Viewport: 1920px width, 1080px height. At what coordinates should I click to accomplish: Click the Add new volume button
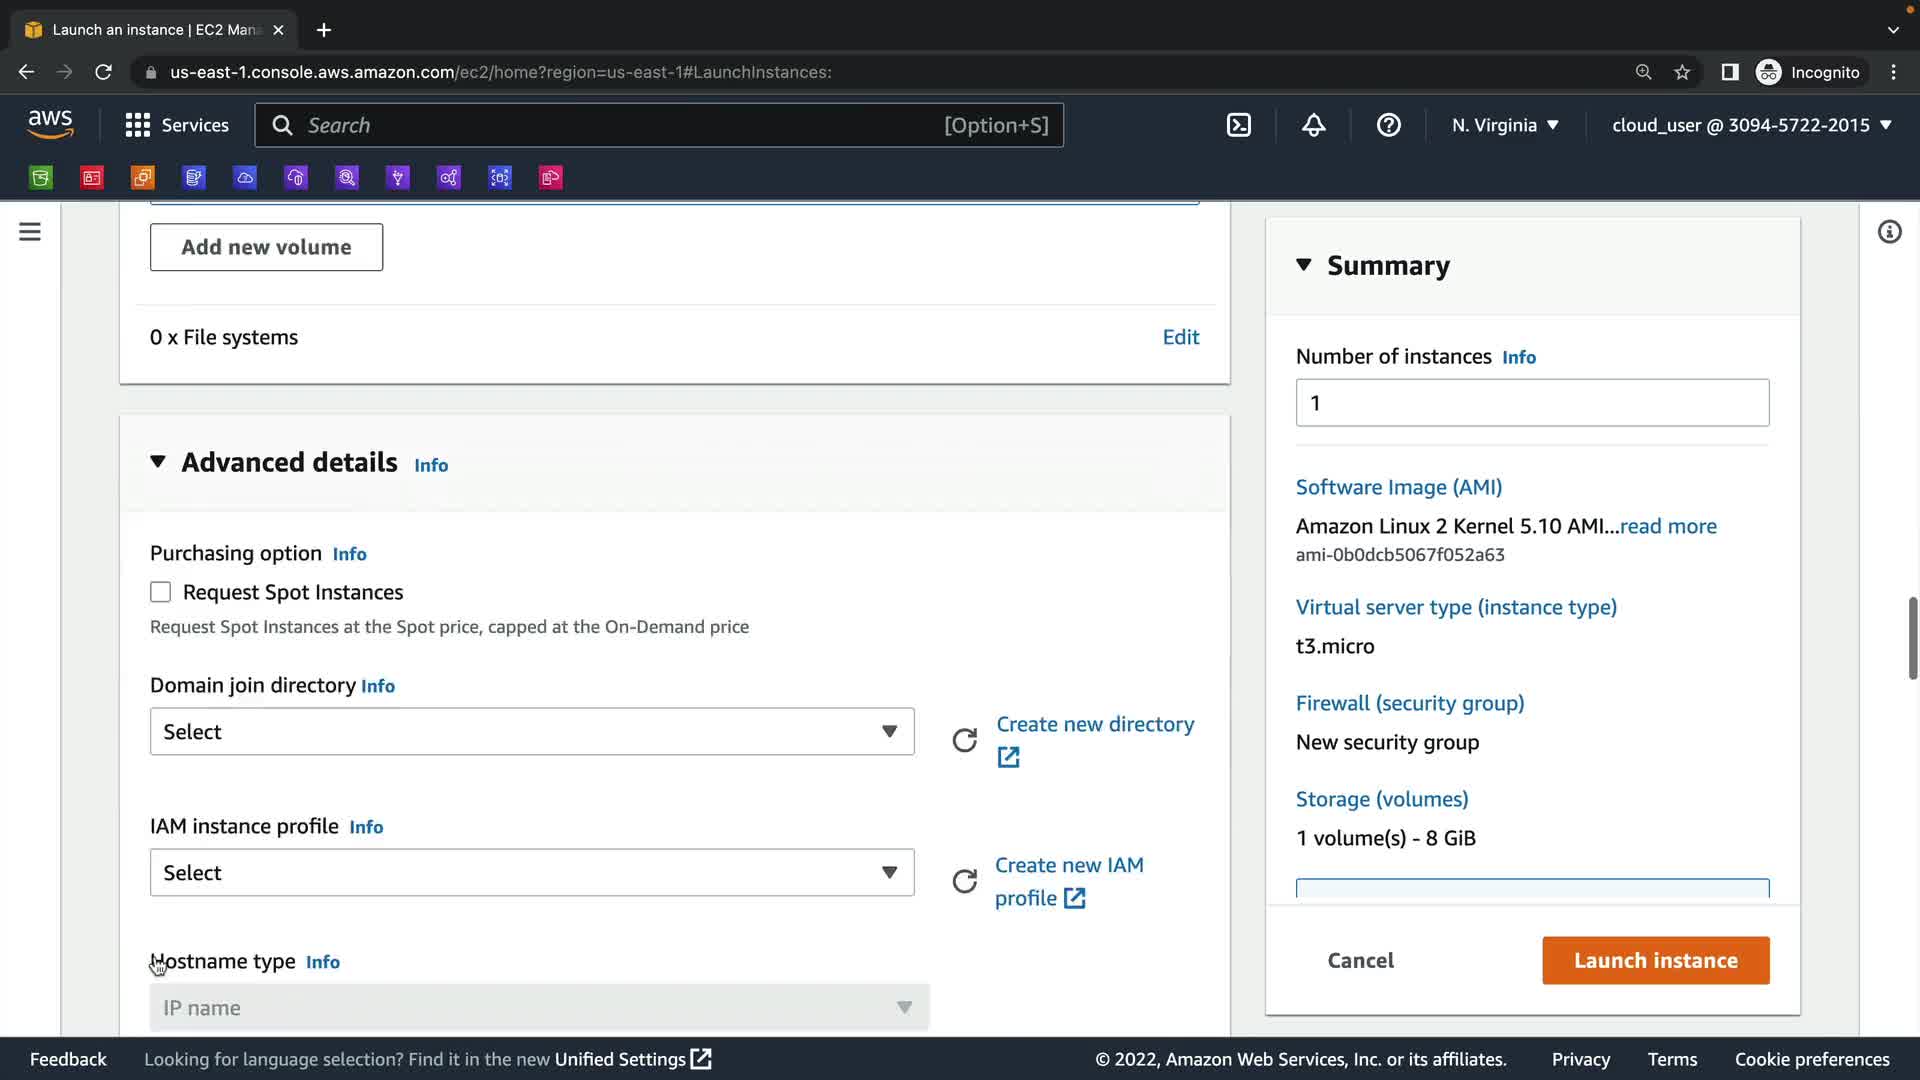[266, 247]
